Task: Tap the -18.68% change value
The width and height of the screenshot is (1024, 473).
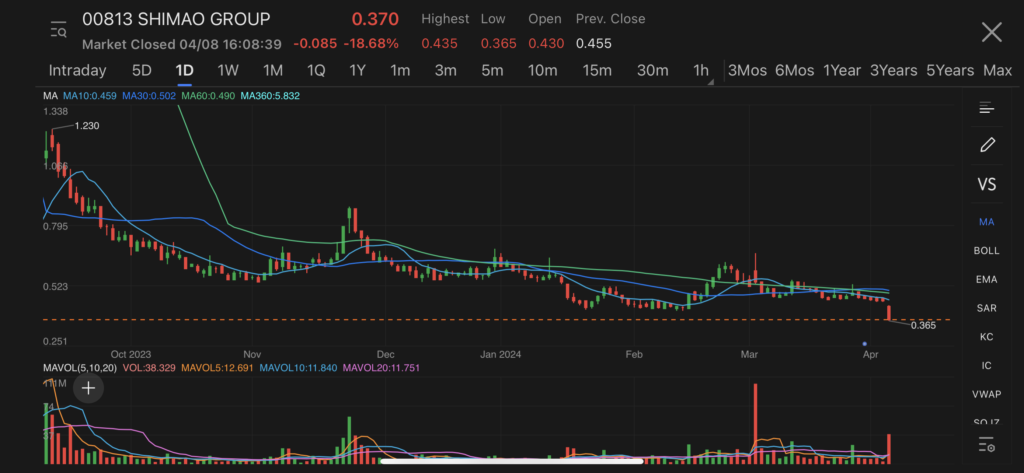Action: (x=372, y=44)
